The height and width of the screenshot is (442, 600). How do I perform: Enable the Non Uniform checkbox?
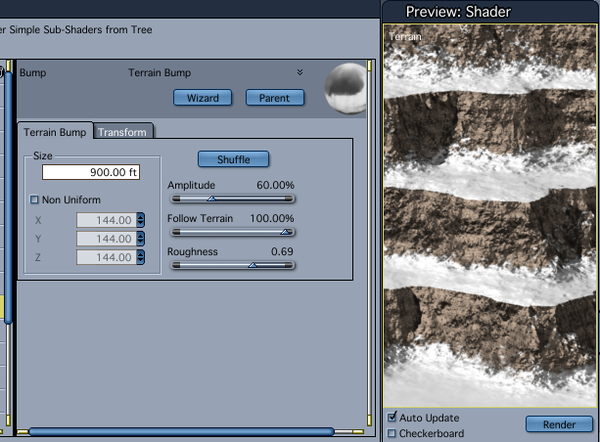[34, 200]
